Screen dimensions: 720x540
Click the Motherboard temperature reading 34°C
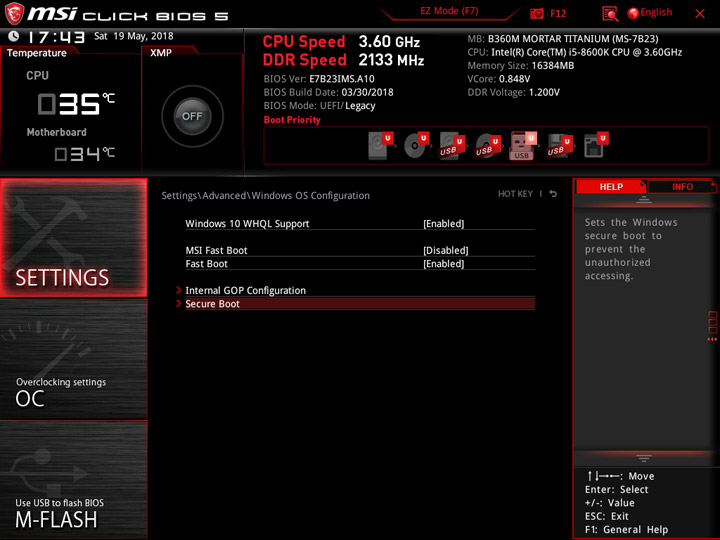click(x=84, y=153)
